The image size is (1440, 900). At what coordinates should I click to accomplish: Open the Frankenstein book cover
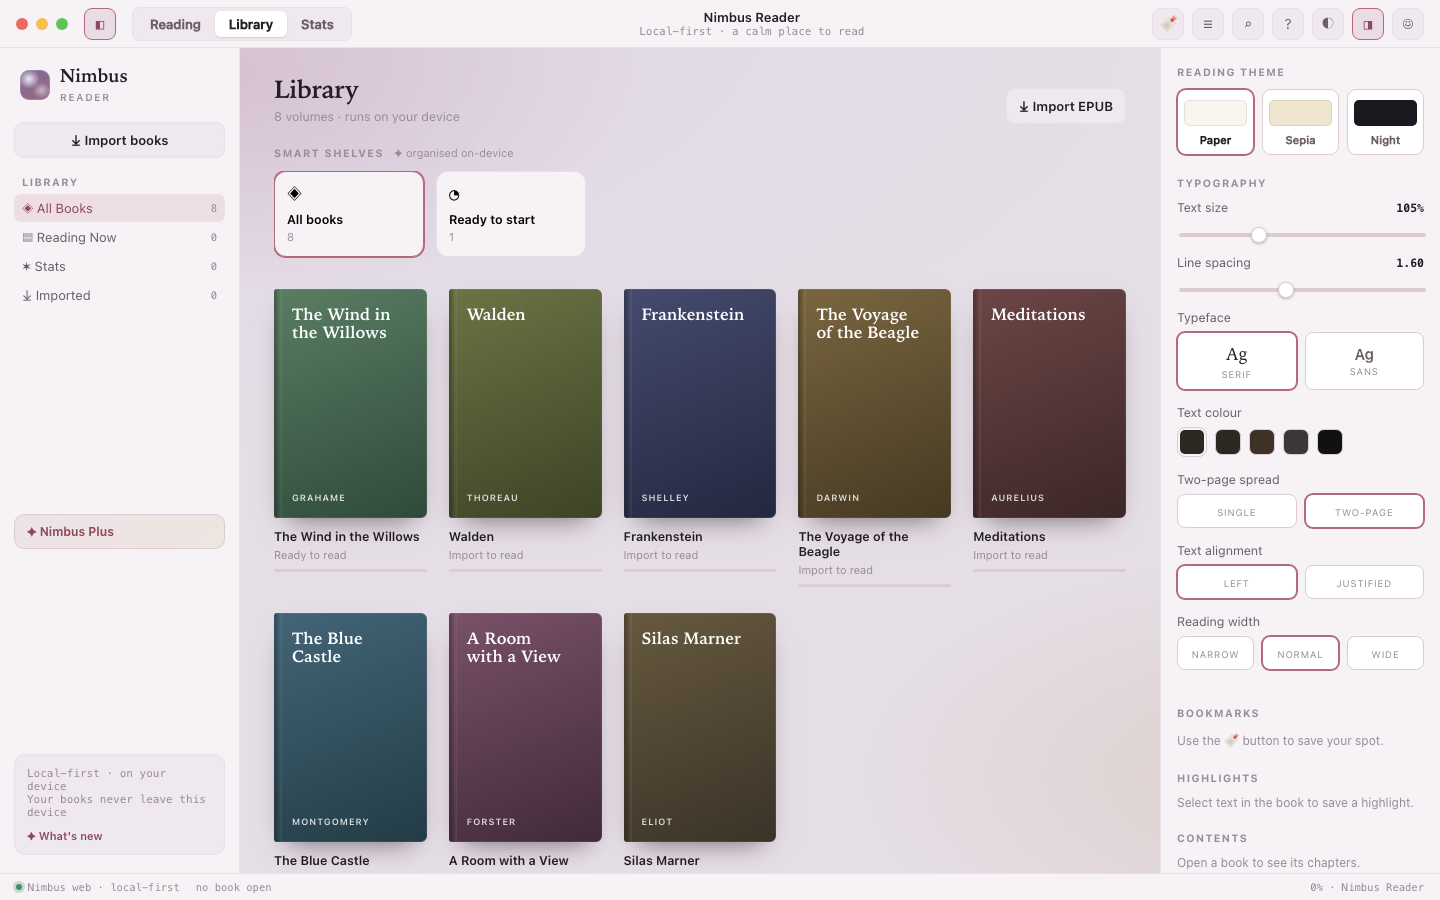coord(700,403)
